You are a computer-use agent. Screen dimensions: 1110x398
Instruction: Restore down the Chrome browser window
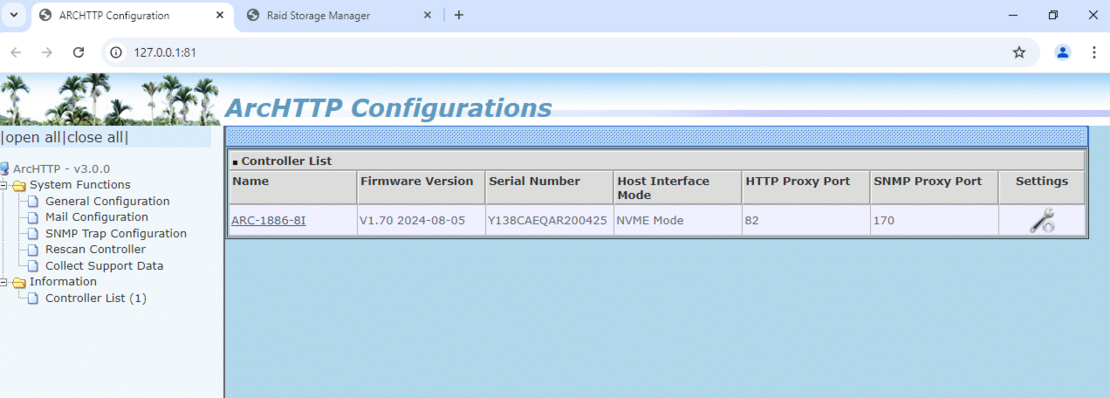click(1053, 15)
